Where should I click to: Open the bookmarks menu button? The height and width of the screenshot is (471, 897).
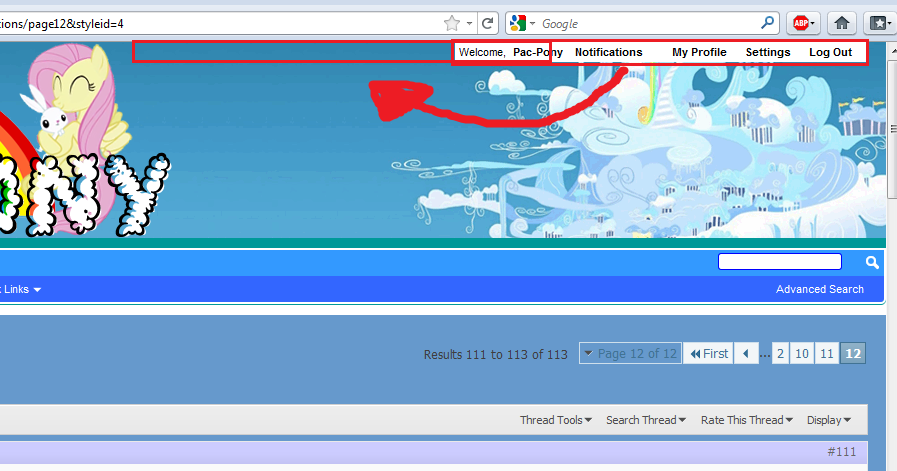(880, 23)
